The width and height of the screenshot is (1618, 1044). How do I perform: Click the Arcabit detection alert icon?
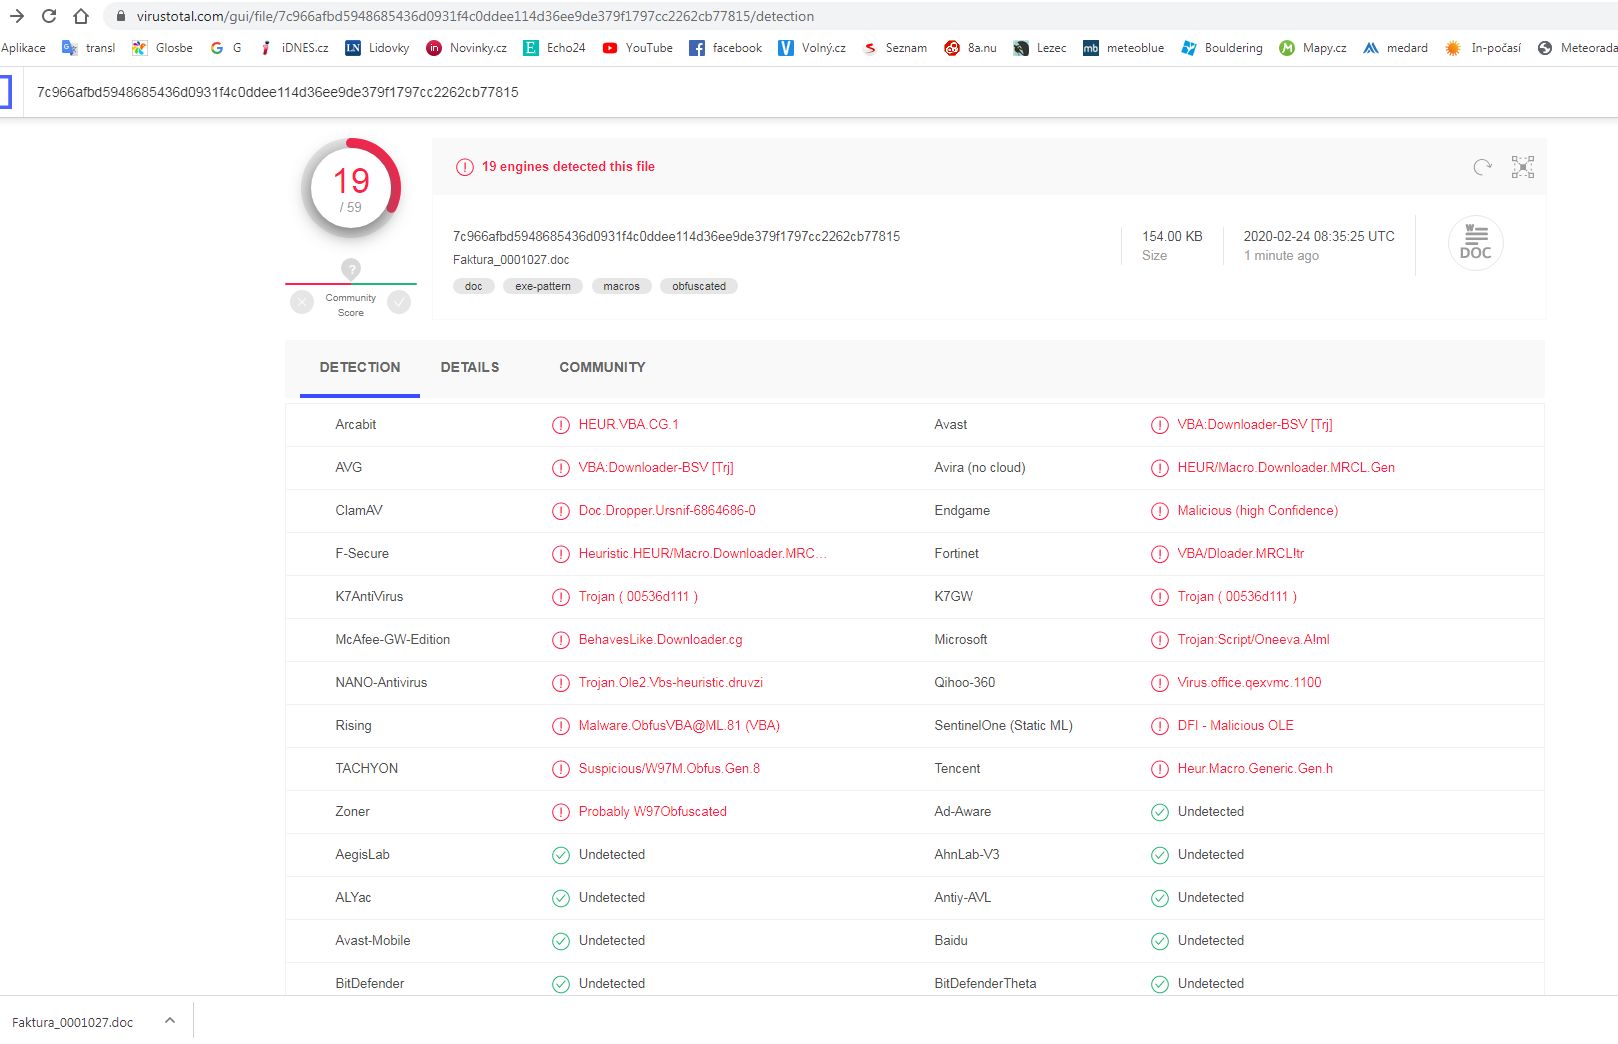coord(561,425)
